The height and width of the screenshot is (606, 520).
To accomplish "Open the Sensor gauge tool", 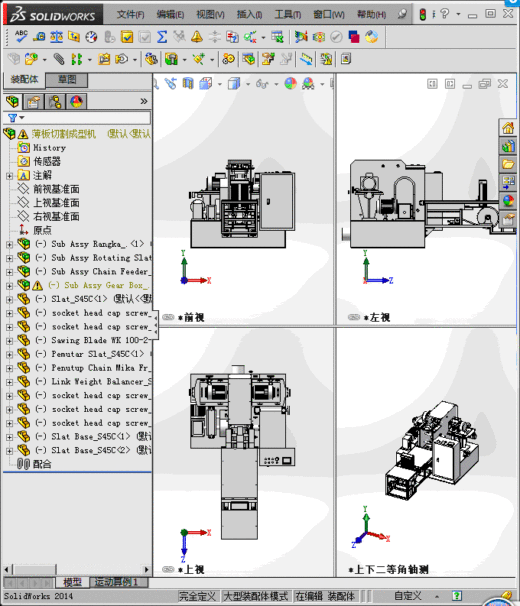I will click(x=91, y=37).
